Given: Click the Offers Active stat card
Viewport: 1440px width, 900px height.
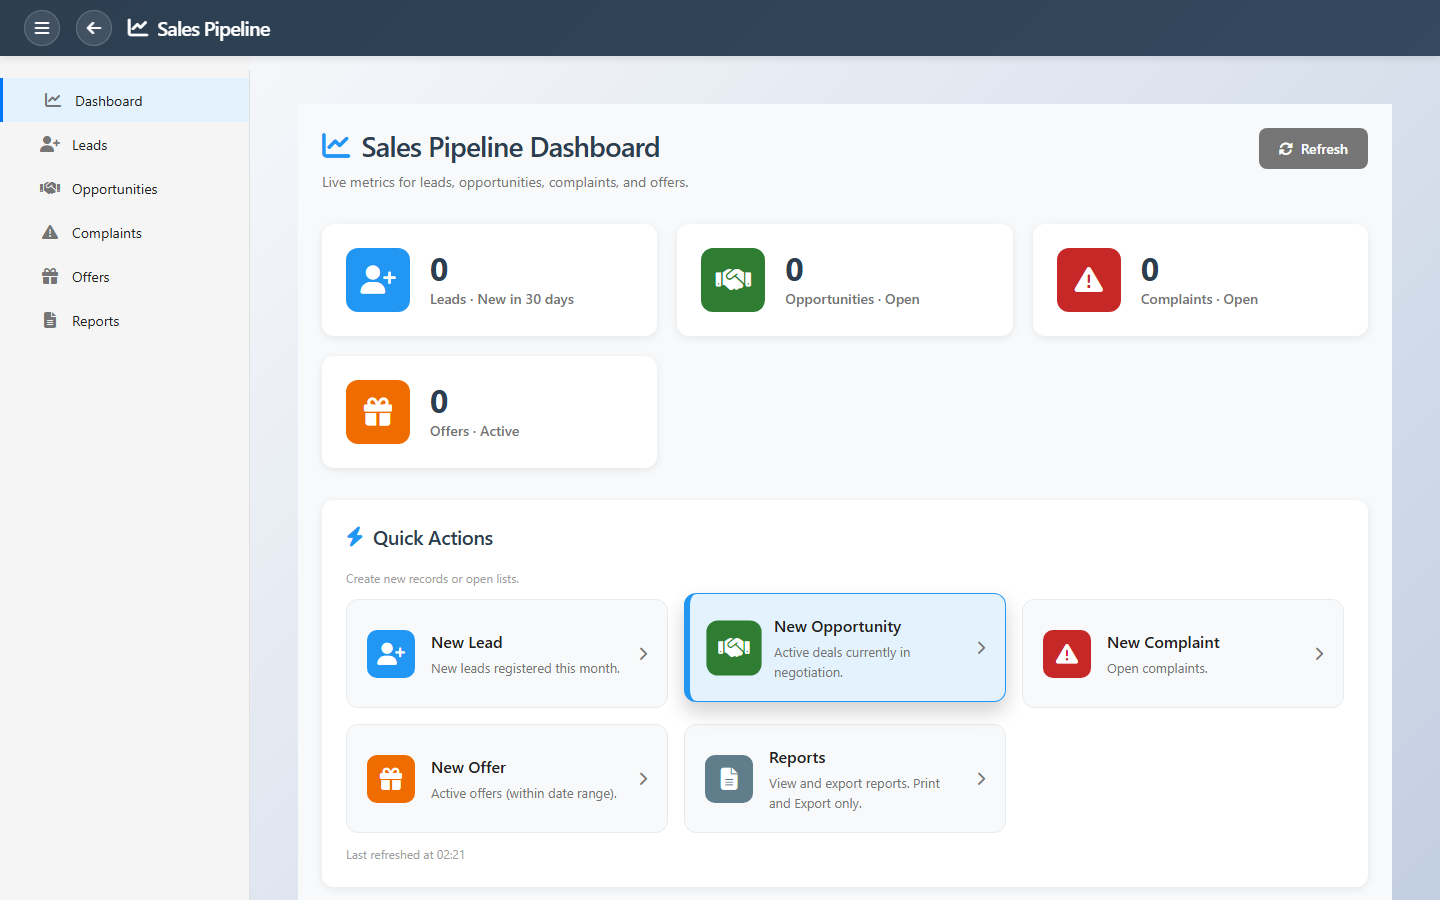Looking at the screenshot, I should tap(489, 412).
